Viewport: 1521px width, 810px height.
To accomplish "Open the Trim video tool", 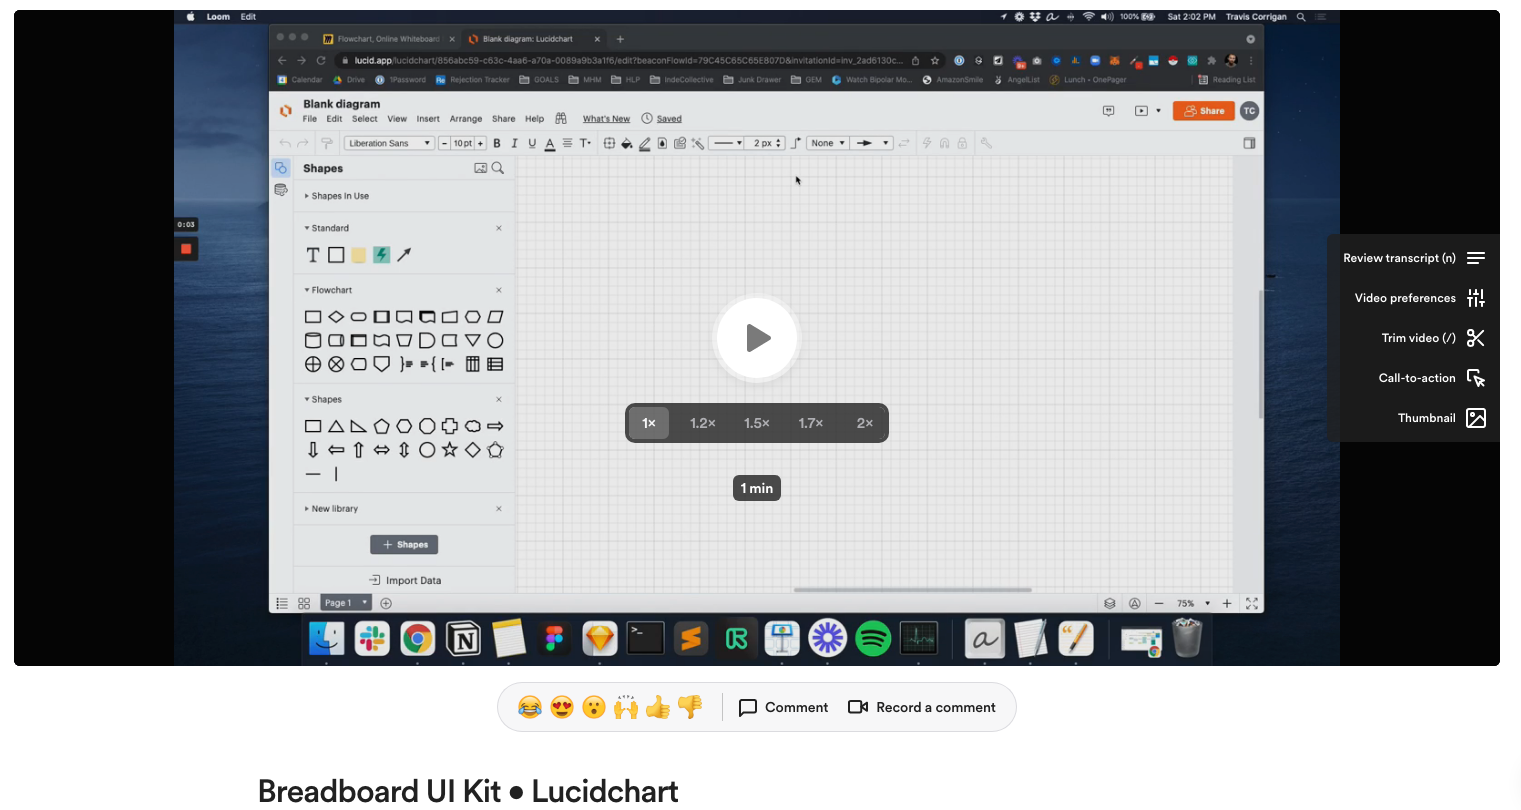I will pyautogui.click(x=1433, y=338).
